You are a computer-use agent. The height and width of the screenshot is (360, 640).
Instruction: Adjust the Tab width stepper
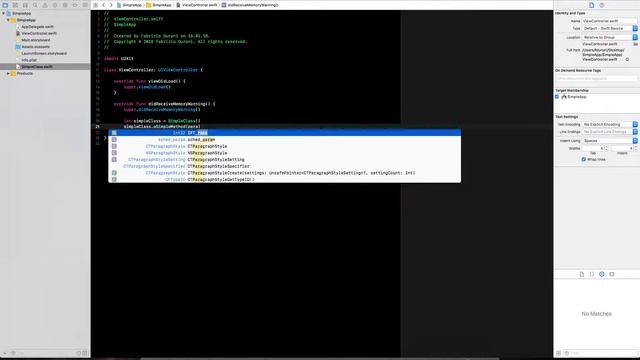(606, 148)
